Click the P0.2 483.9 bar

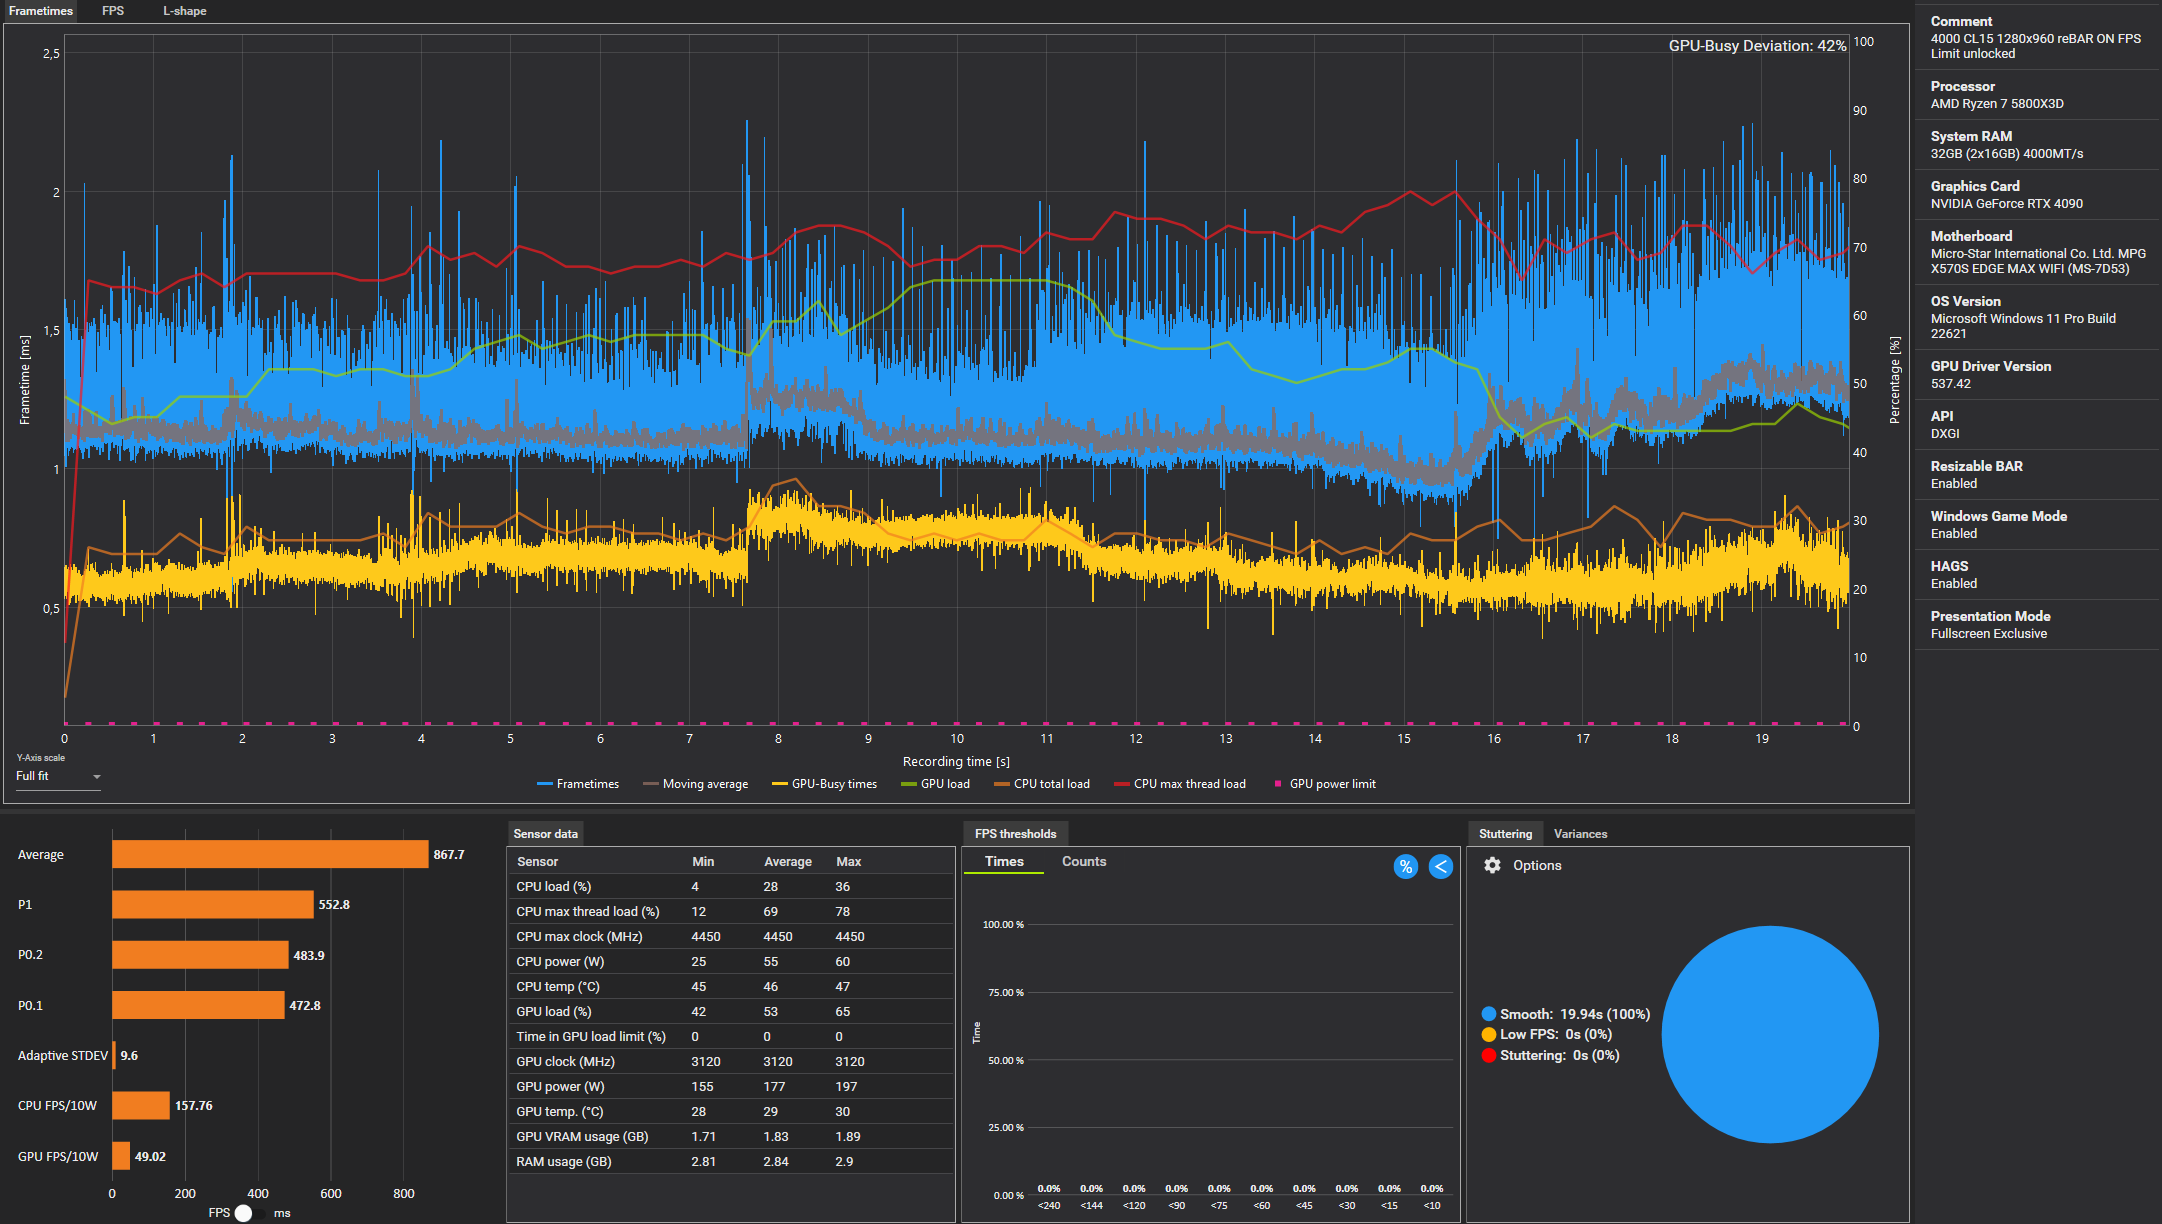200,955
